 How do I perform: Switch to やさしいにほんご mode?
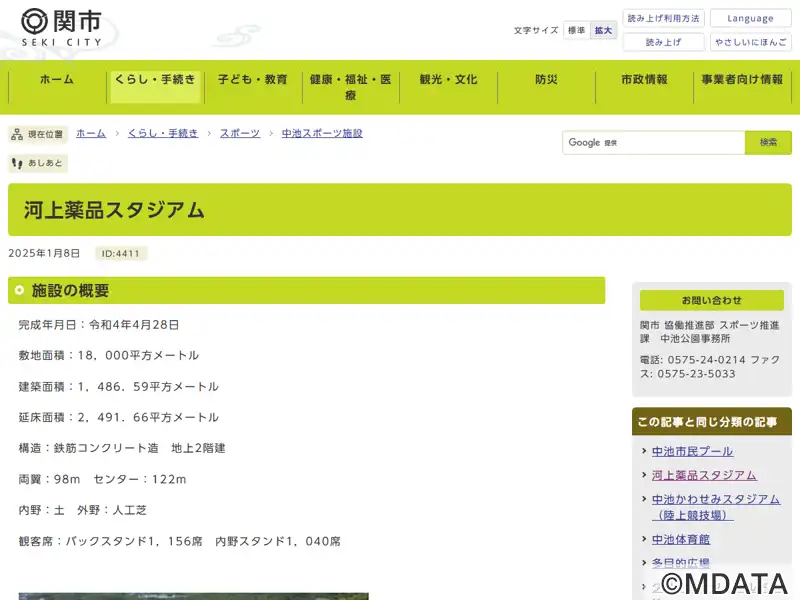750,42
